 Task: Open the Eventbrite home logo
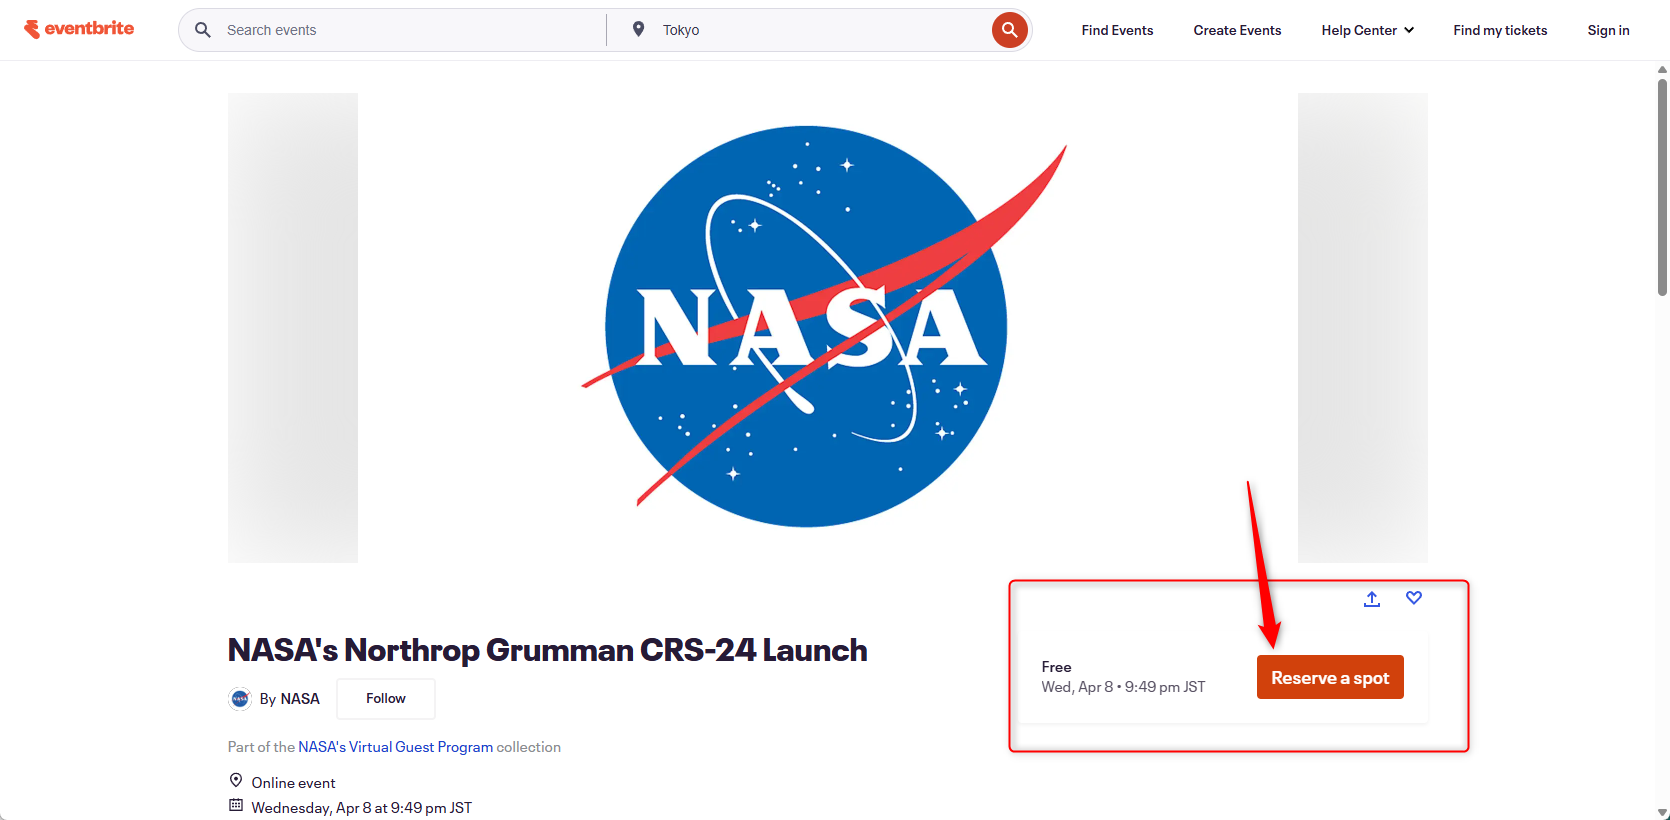79,29
